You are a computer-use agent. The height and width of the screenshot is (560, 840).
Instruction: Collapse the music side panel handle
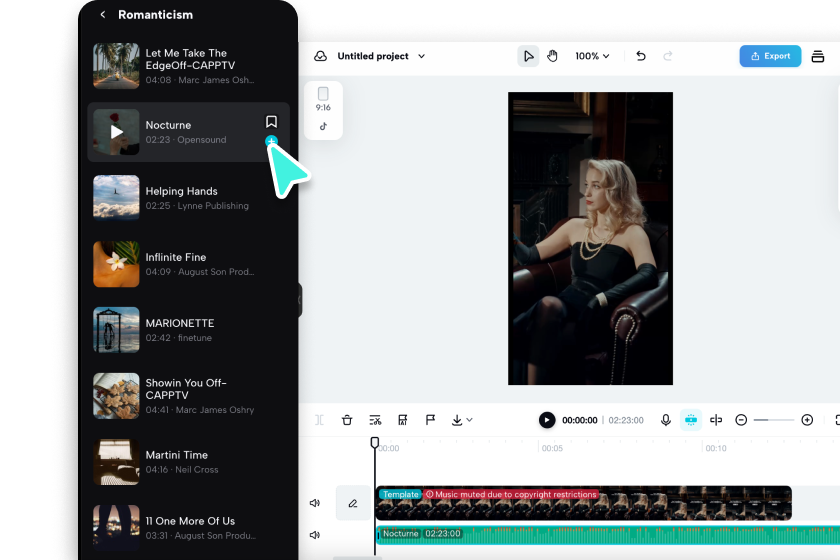pos(300,300)
